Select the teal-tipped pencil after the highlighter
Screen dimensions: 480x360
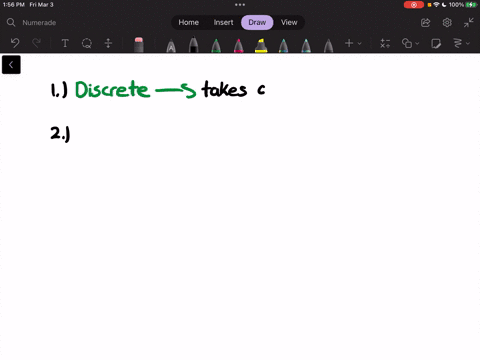click(x=283, y=46)
